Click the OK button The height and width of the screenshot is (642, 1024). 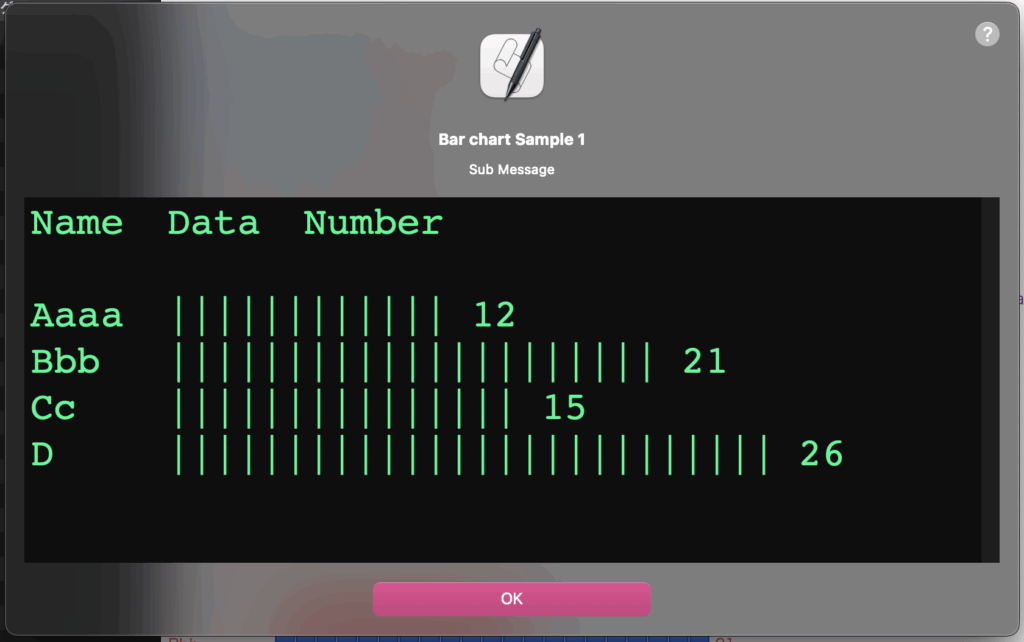point(511,599)
